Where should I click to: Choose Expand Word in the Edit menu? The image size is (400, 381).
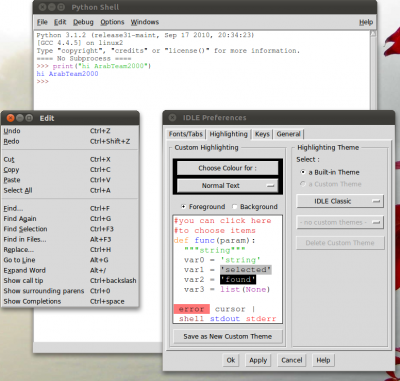[70, 270]
